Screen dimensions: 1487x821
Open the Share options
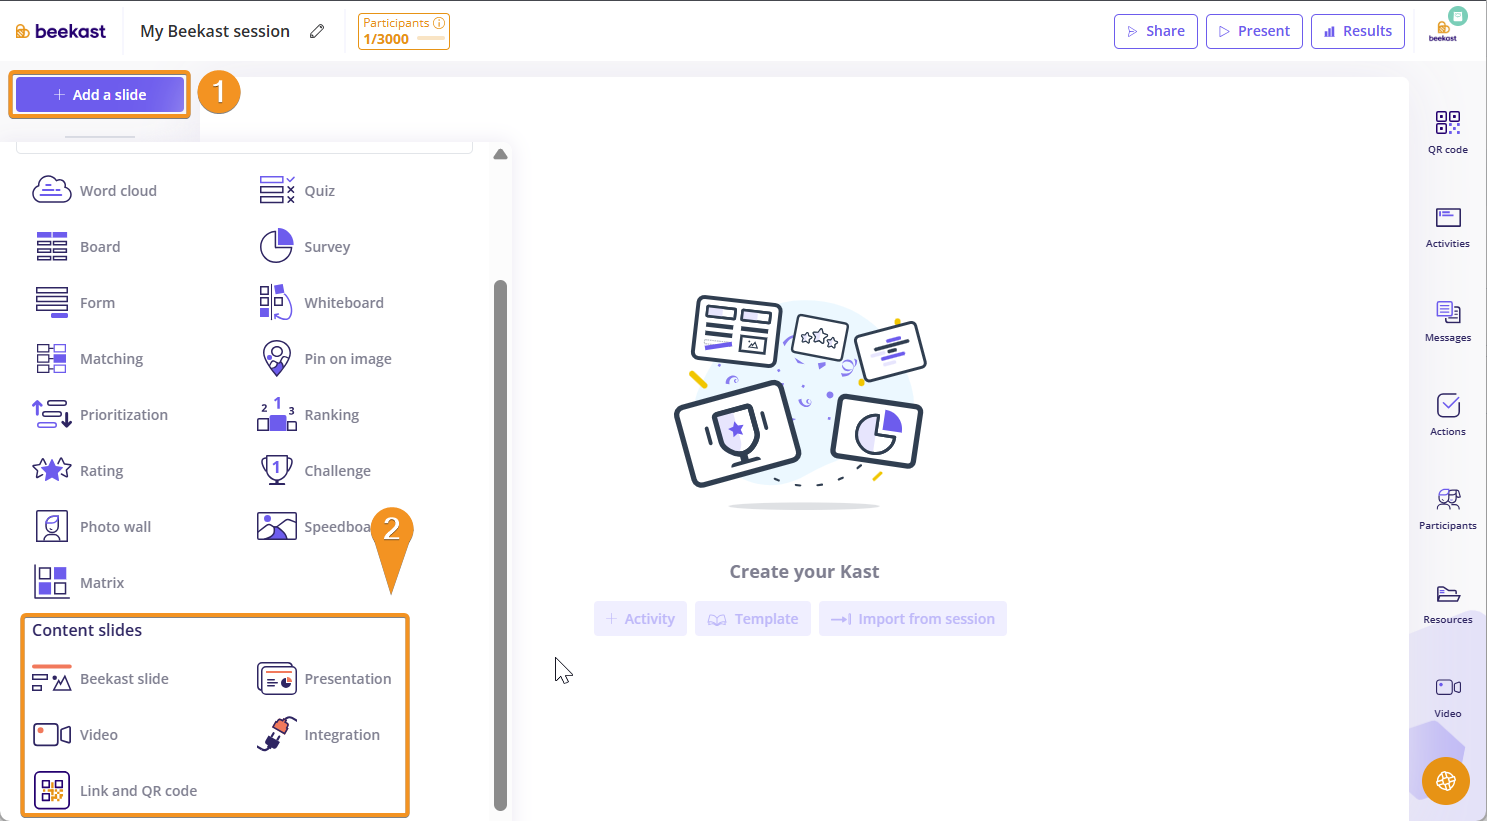coord(1155,31)
